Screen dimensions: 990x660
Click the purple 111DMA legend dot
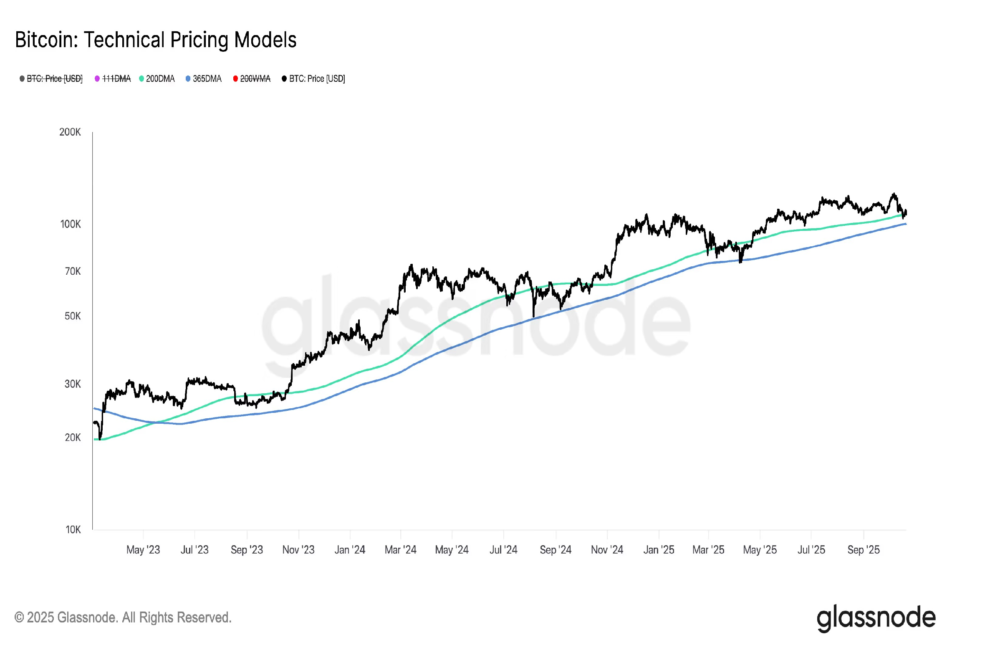coord(97,78)
